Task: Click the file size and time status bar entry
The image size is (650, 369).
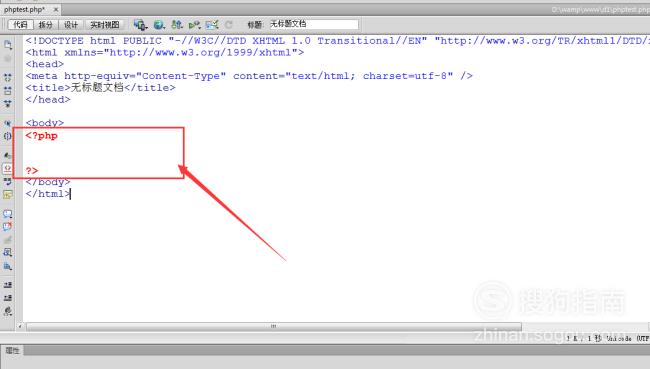Action: point(584,338)
